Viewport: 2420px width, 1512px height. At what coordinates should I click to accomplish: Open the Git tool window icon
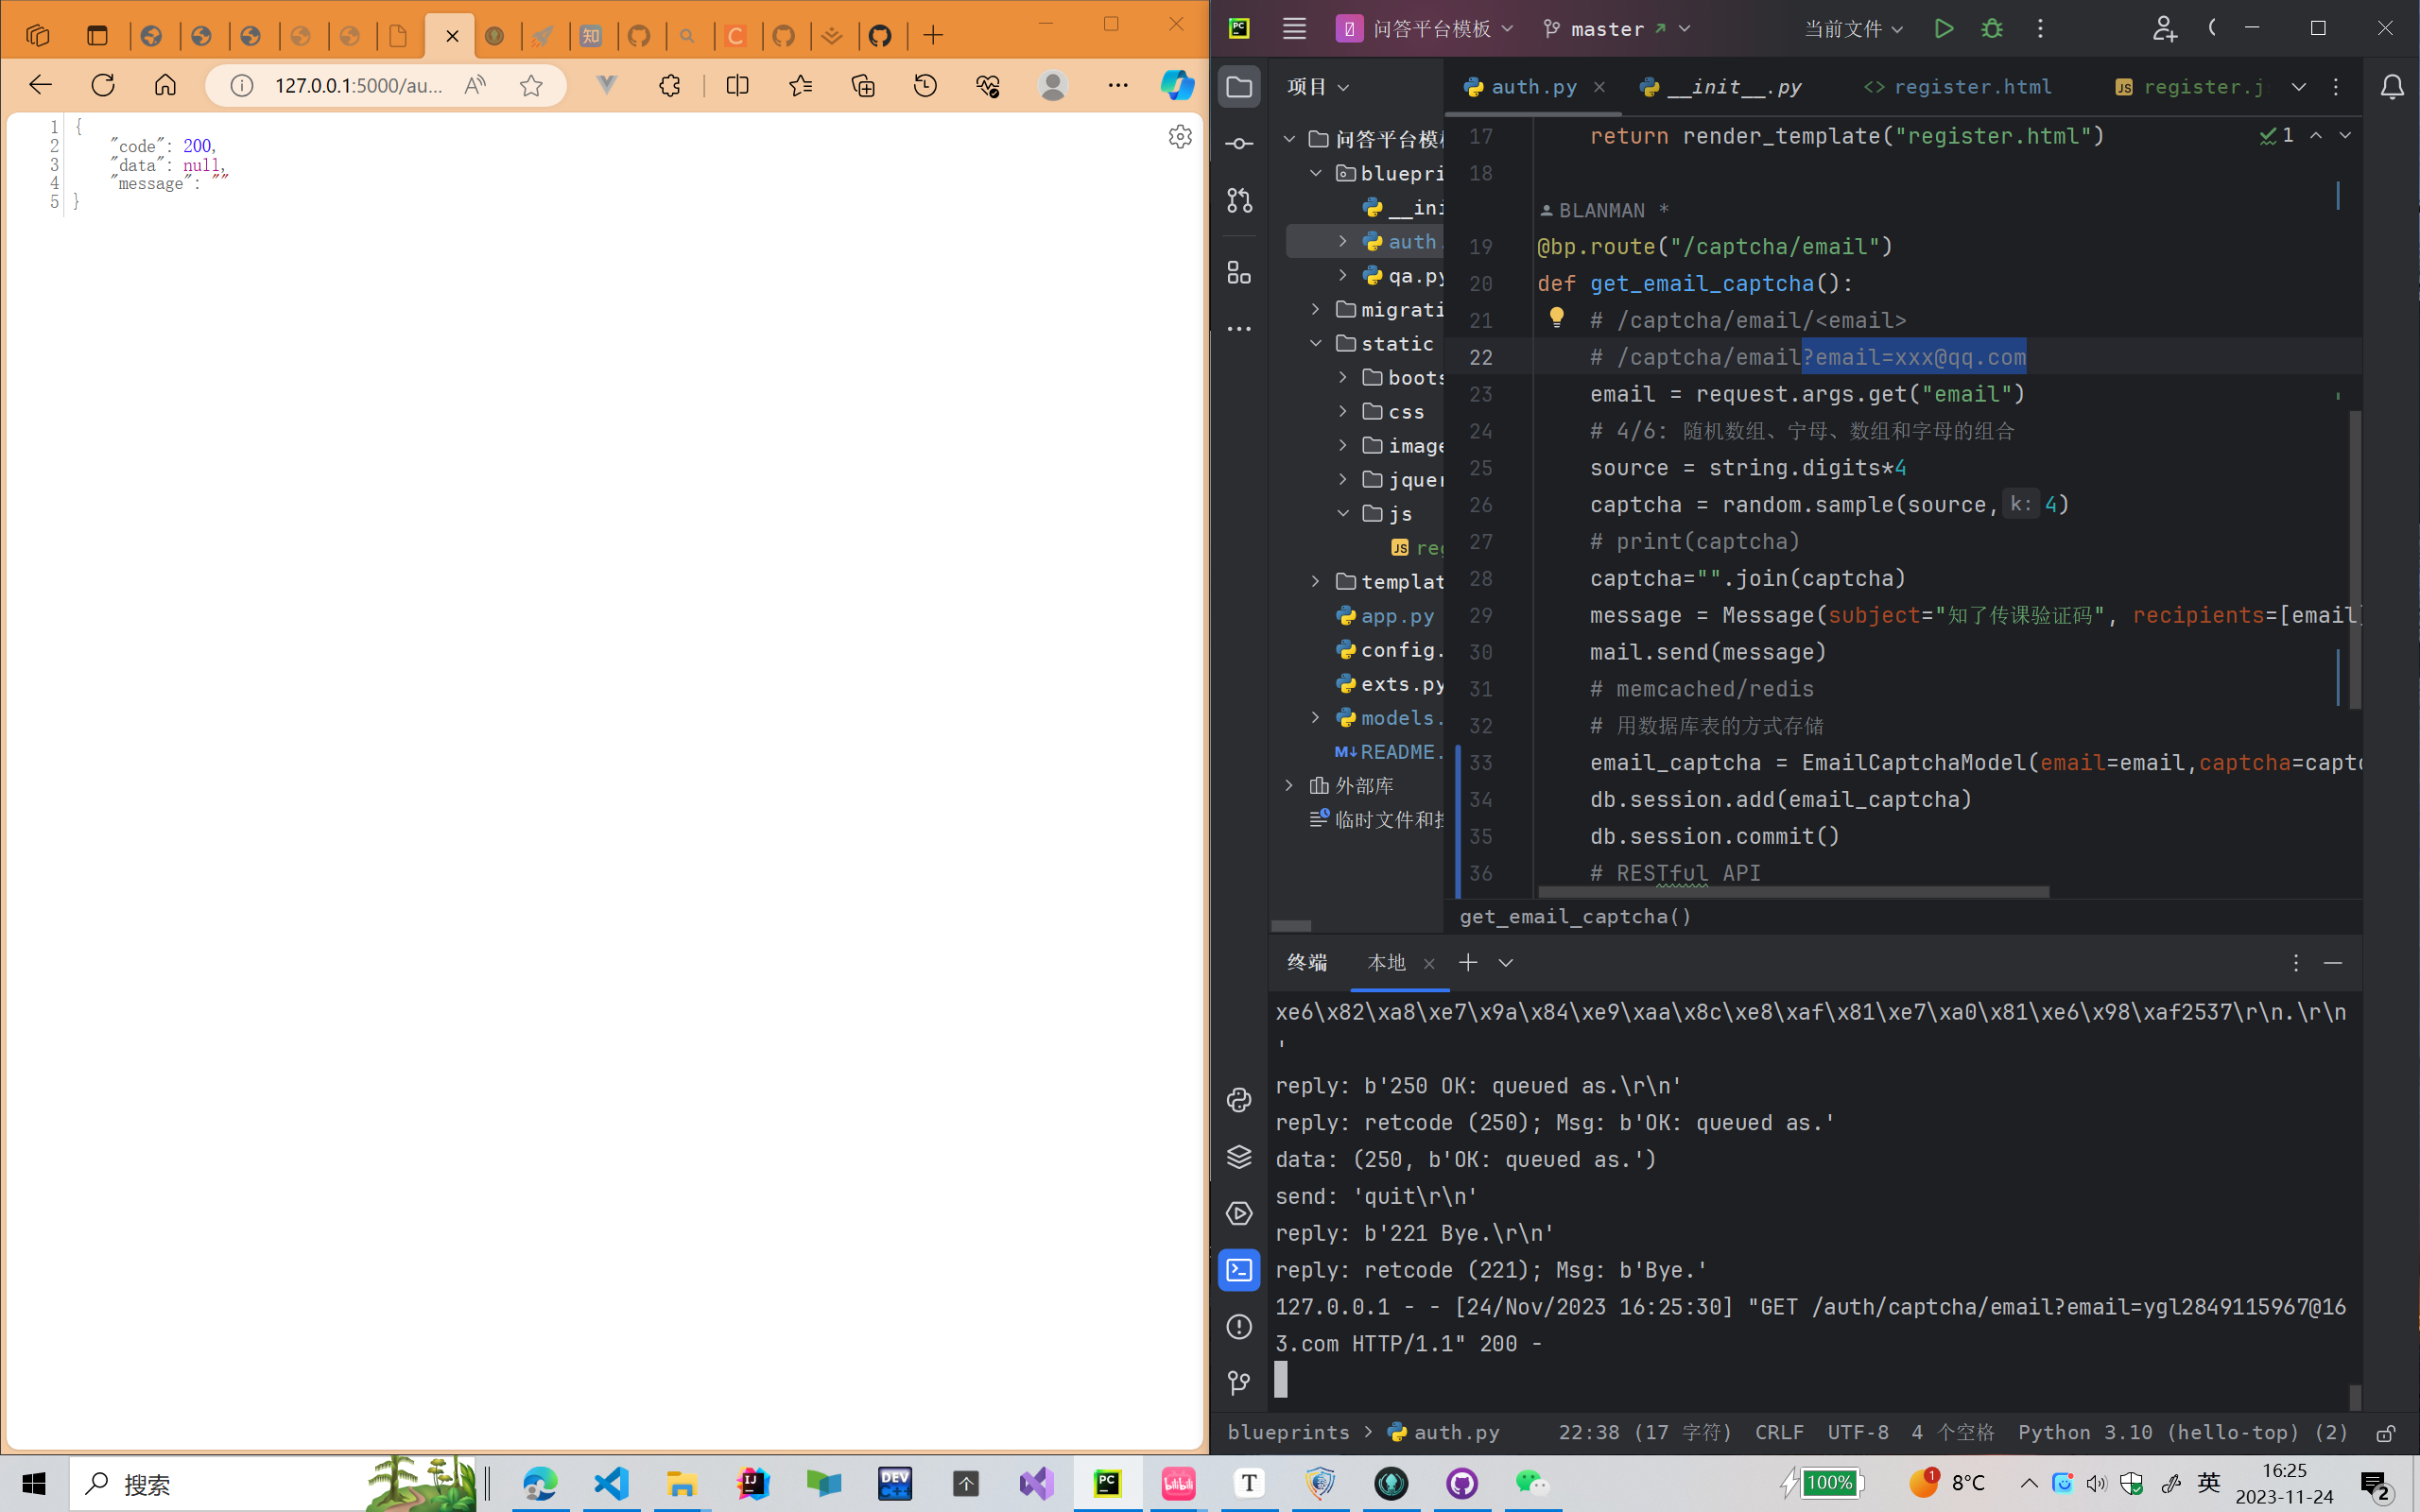[x=1239, y=1383]
